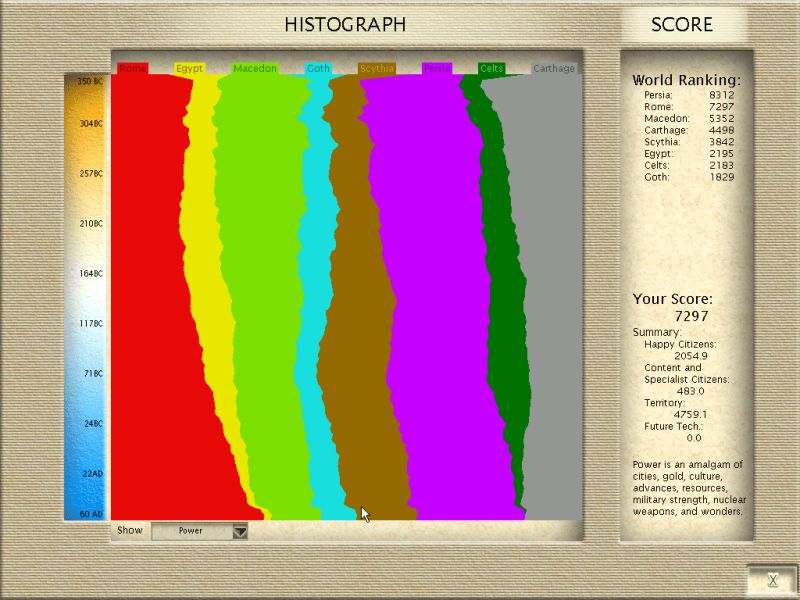Image resolution: width=800 pixels, height=600 pixels.
Task: Switch to the SCORE tab
Action: pos(682,25)
